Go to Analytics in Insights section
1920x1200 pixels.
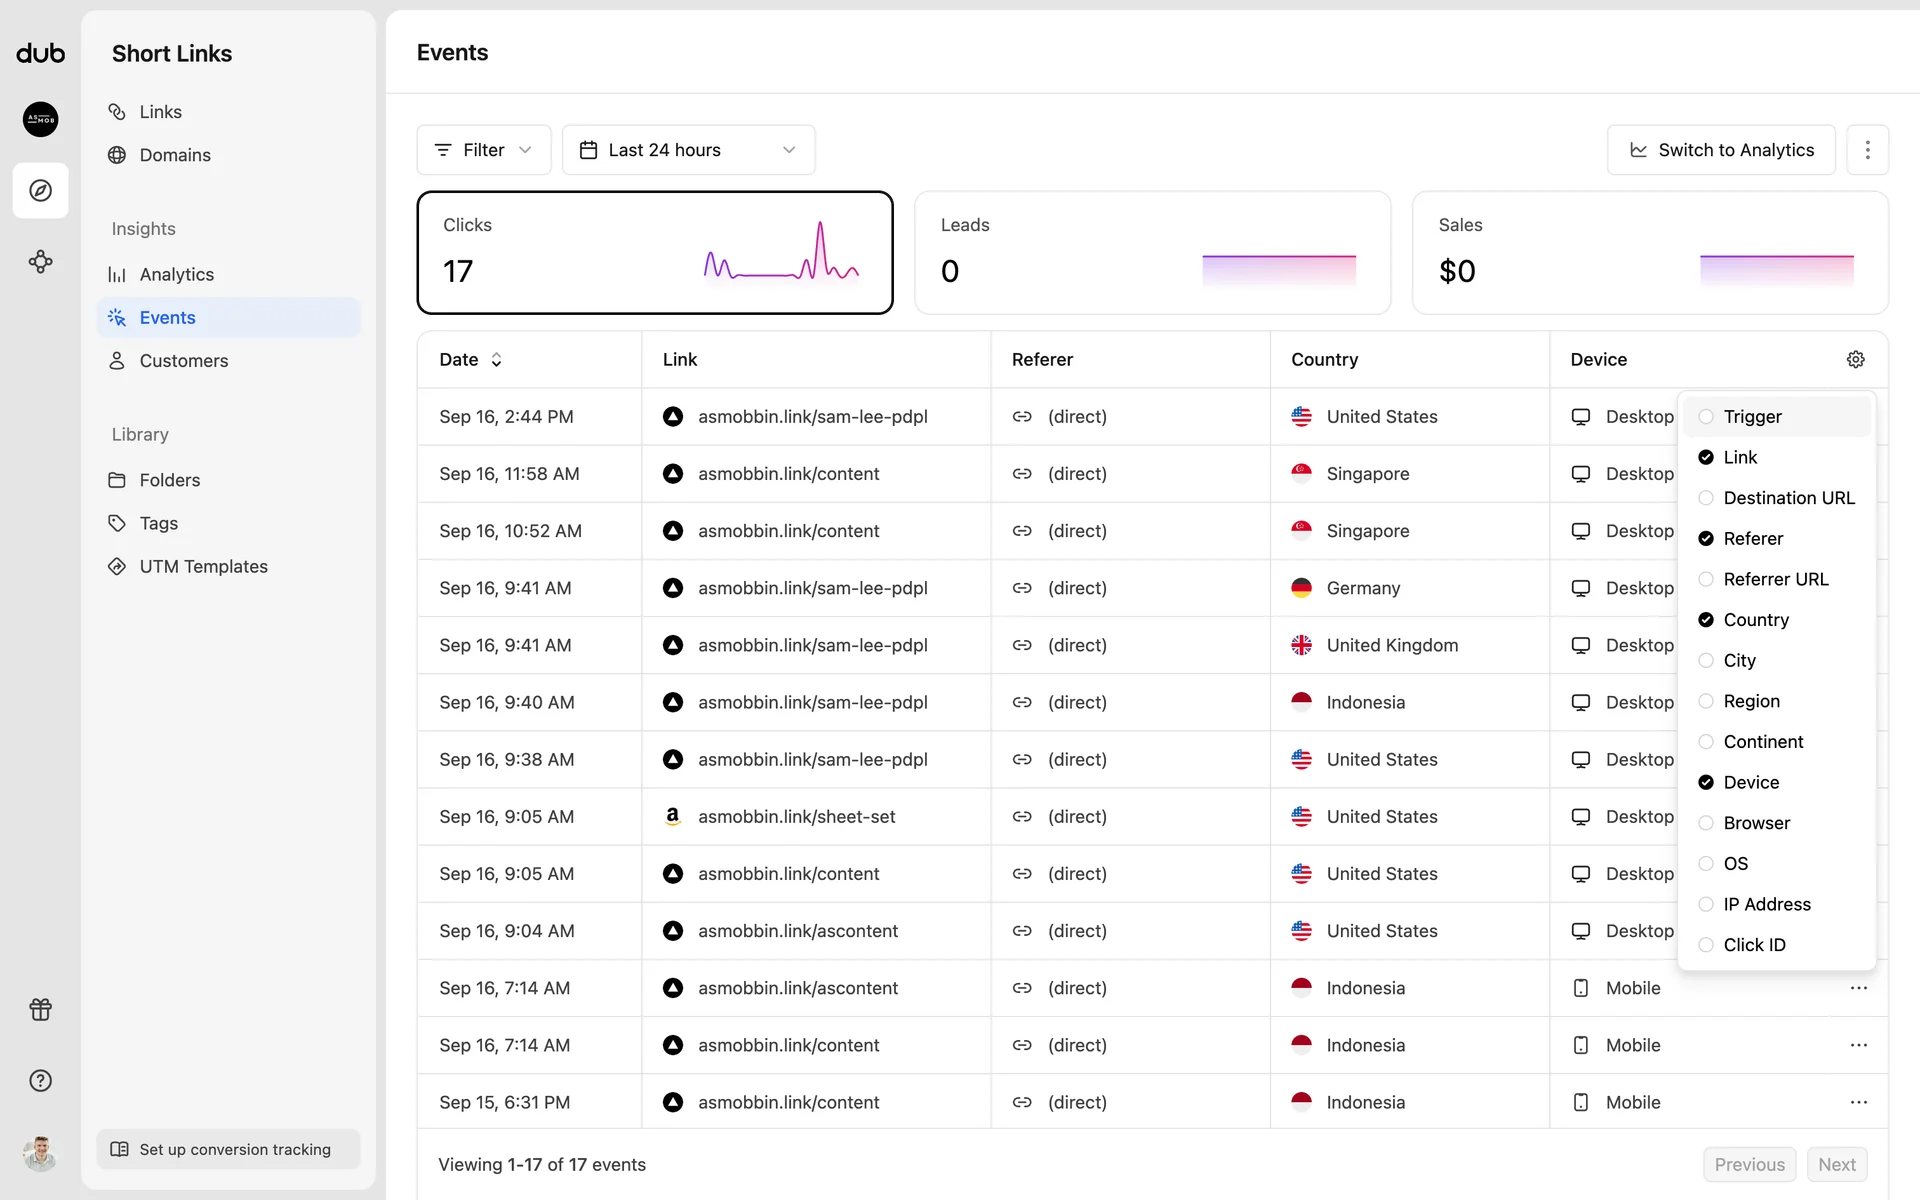pyautogui.click(x=176, y=274)
